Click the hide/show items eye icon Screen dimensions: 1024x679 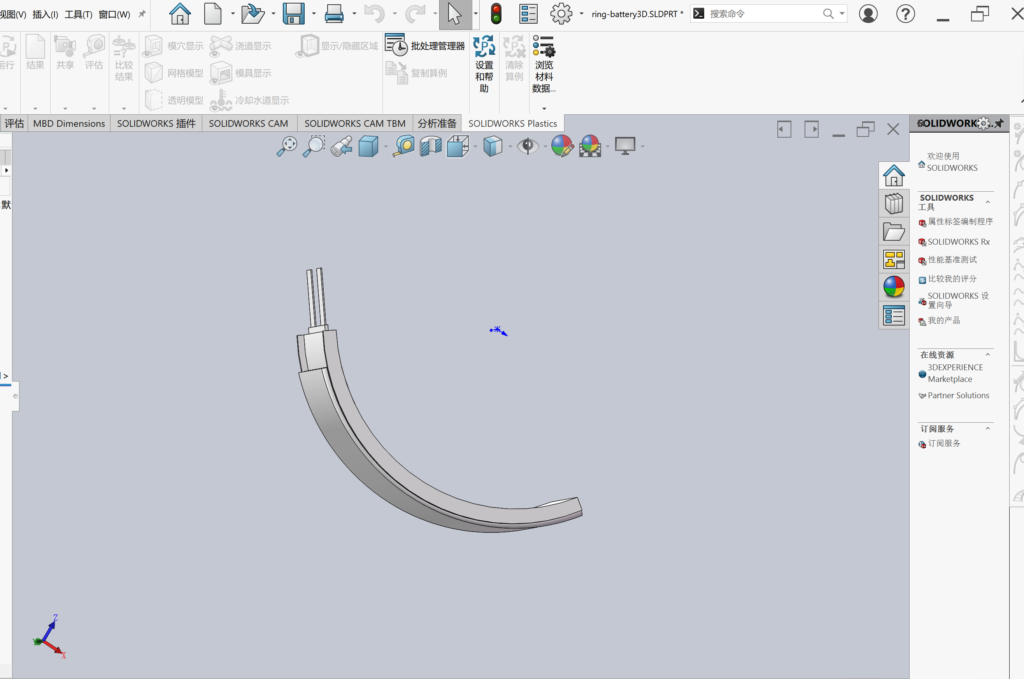[528, 146]
